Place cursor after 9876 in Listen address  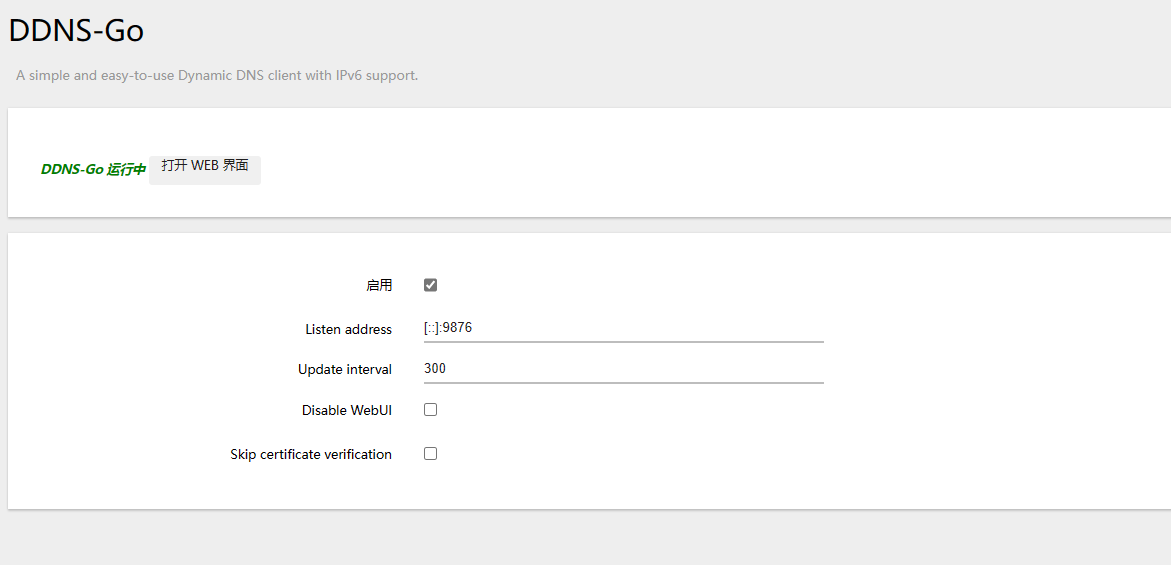(x=473, y=328)
